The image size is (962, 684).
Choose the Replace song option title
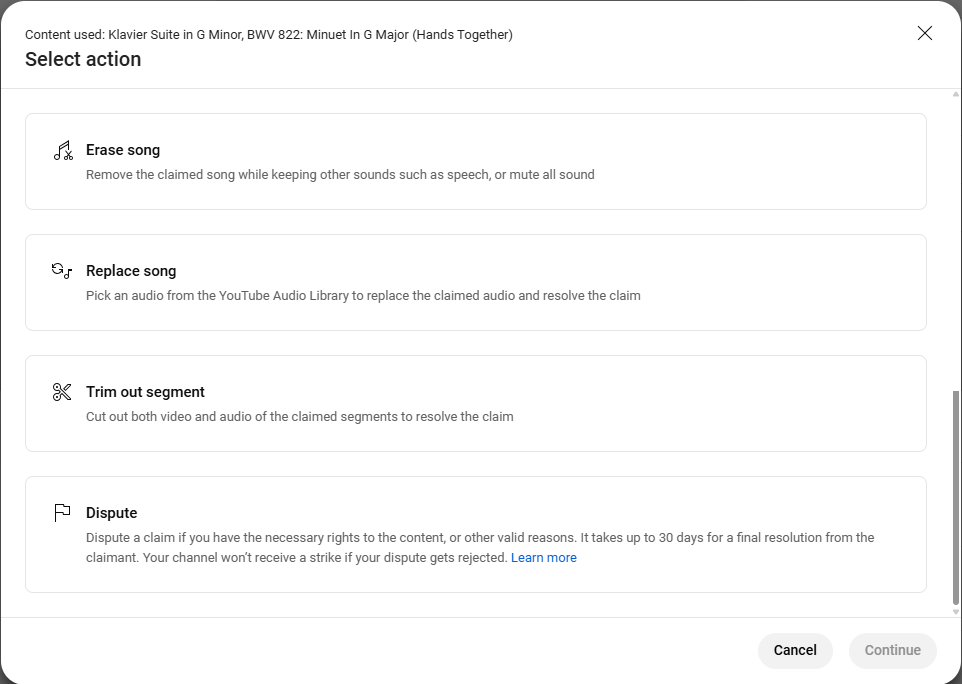(131, 271)
